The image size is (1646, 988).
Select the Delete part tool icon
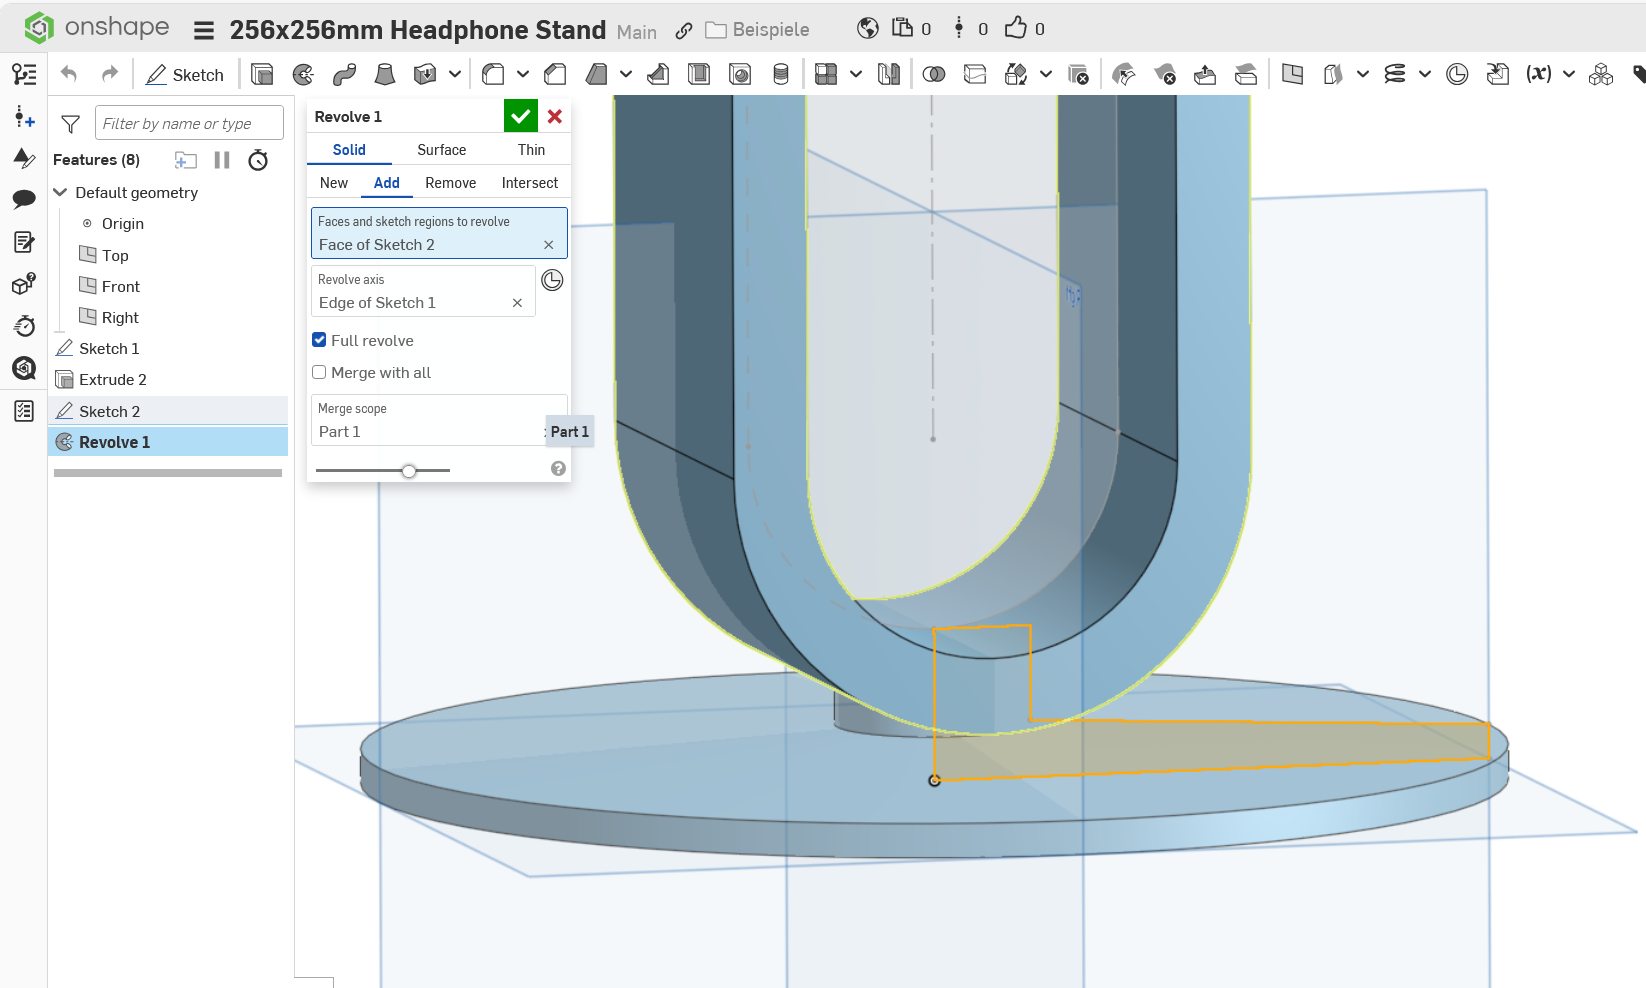click(1078, 74)
